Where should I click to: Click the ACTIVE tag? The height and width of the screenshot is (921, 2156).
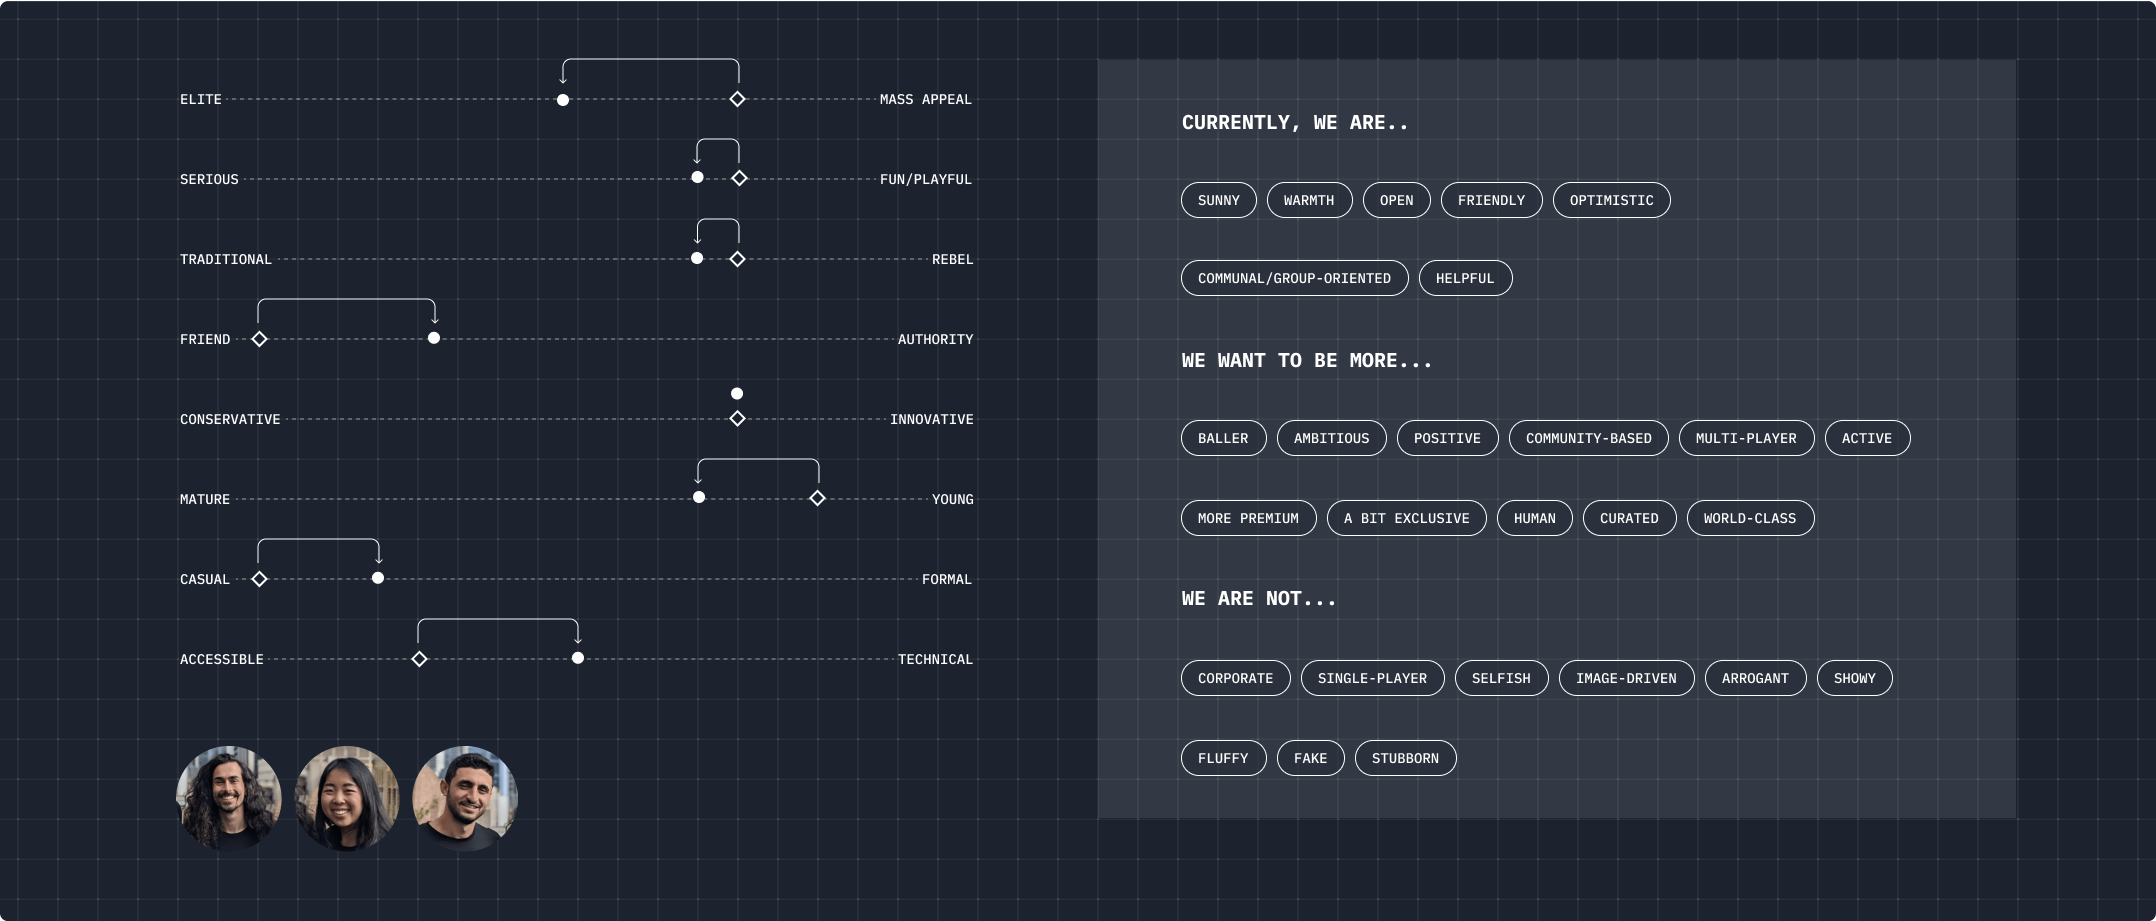[1867, 438]
